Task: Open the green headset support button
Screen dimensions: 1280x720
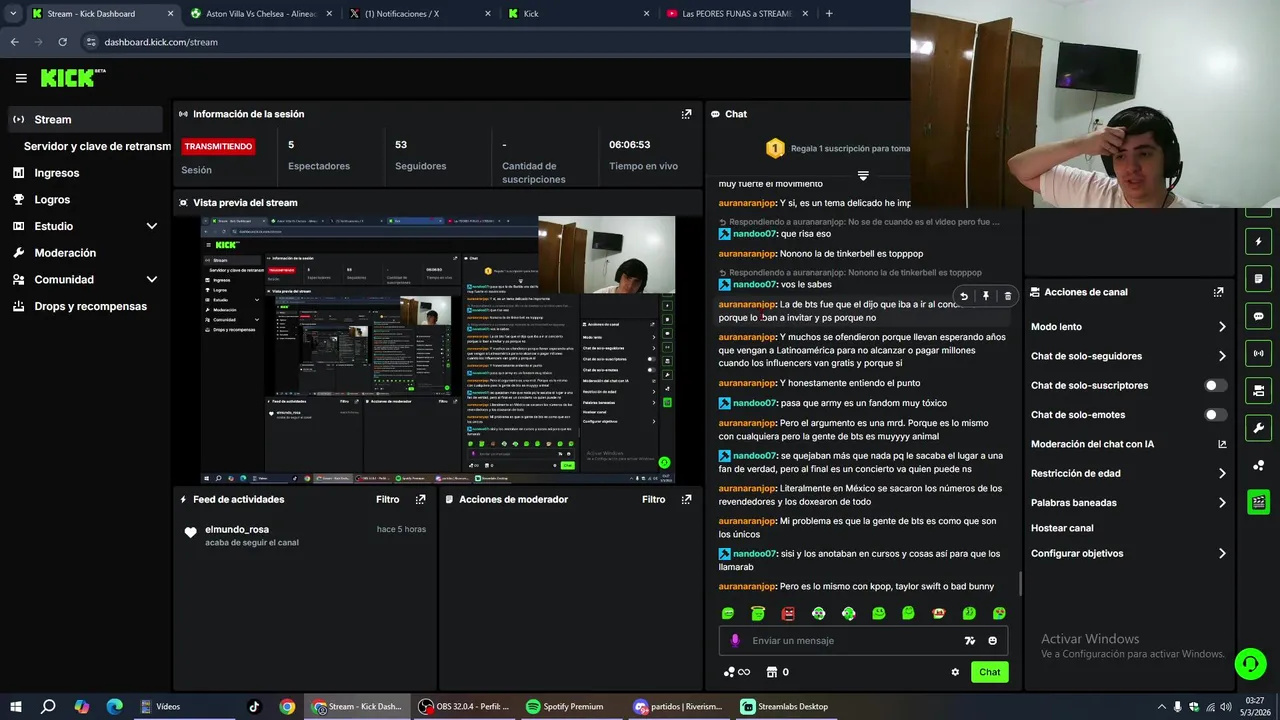Action: pos(1250,663)
